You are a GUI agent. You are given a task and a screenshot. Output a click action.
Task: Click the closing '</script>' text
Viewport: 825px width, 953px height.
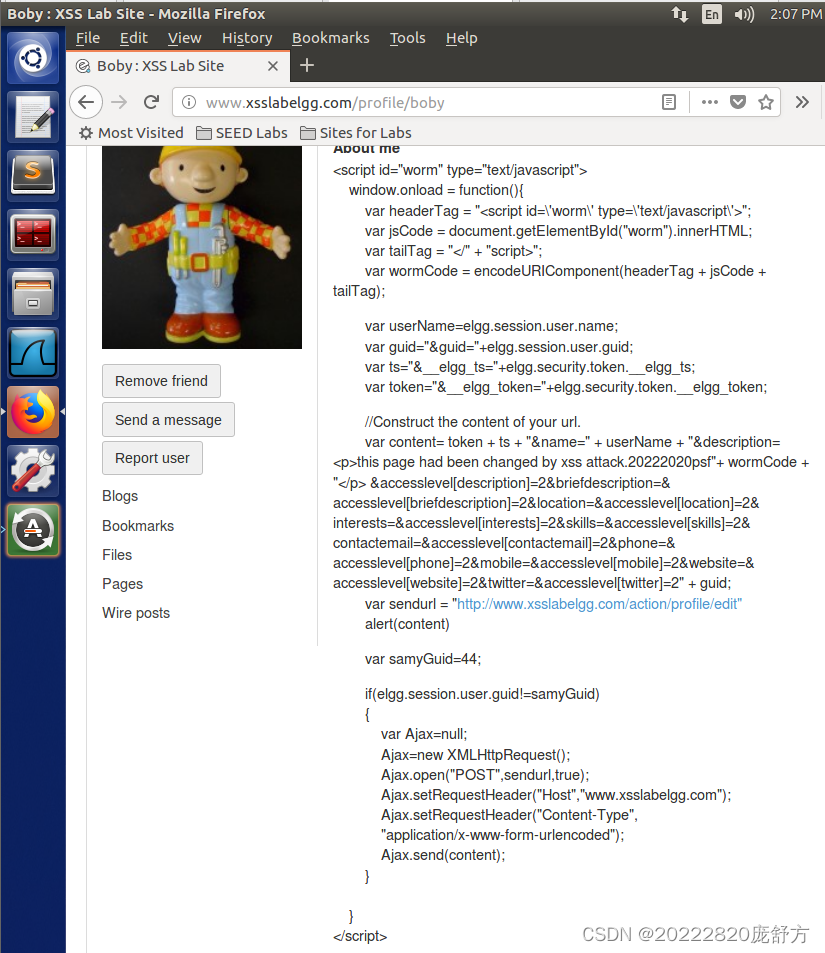(x=360, y=936)
